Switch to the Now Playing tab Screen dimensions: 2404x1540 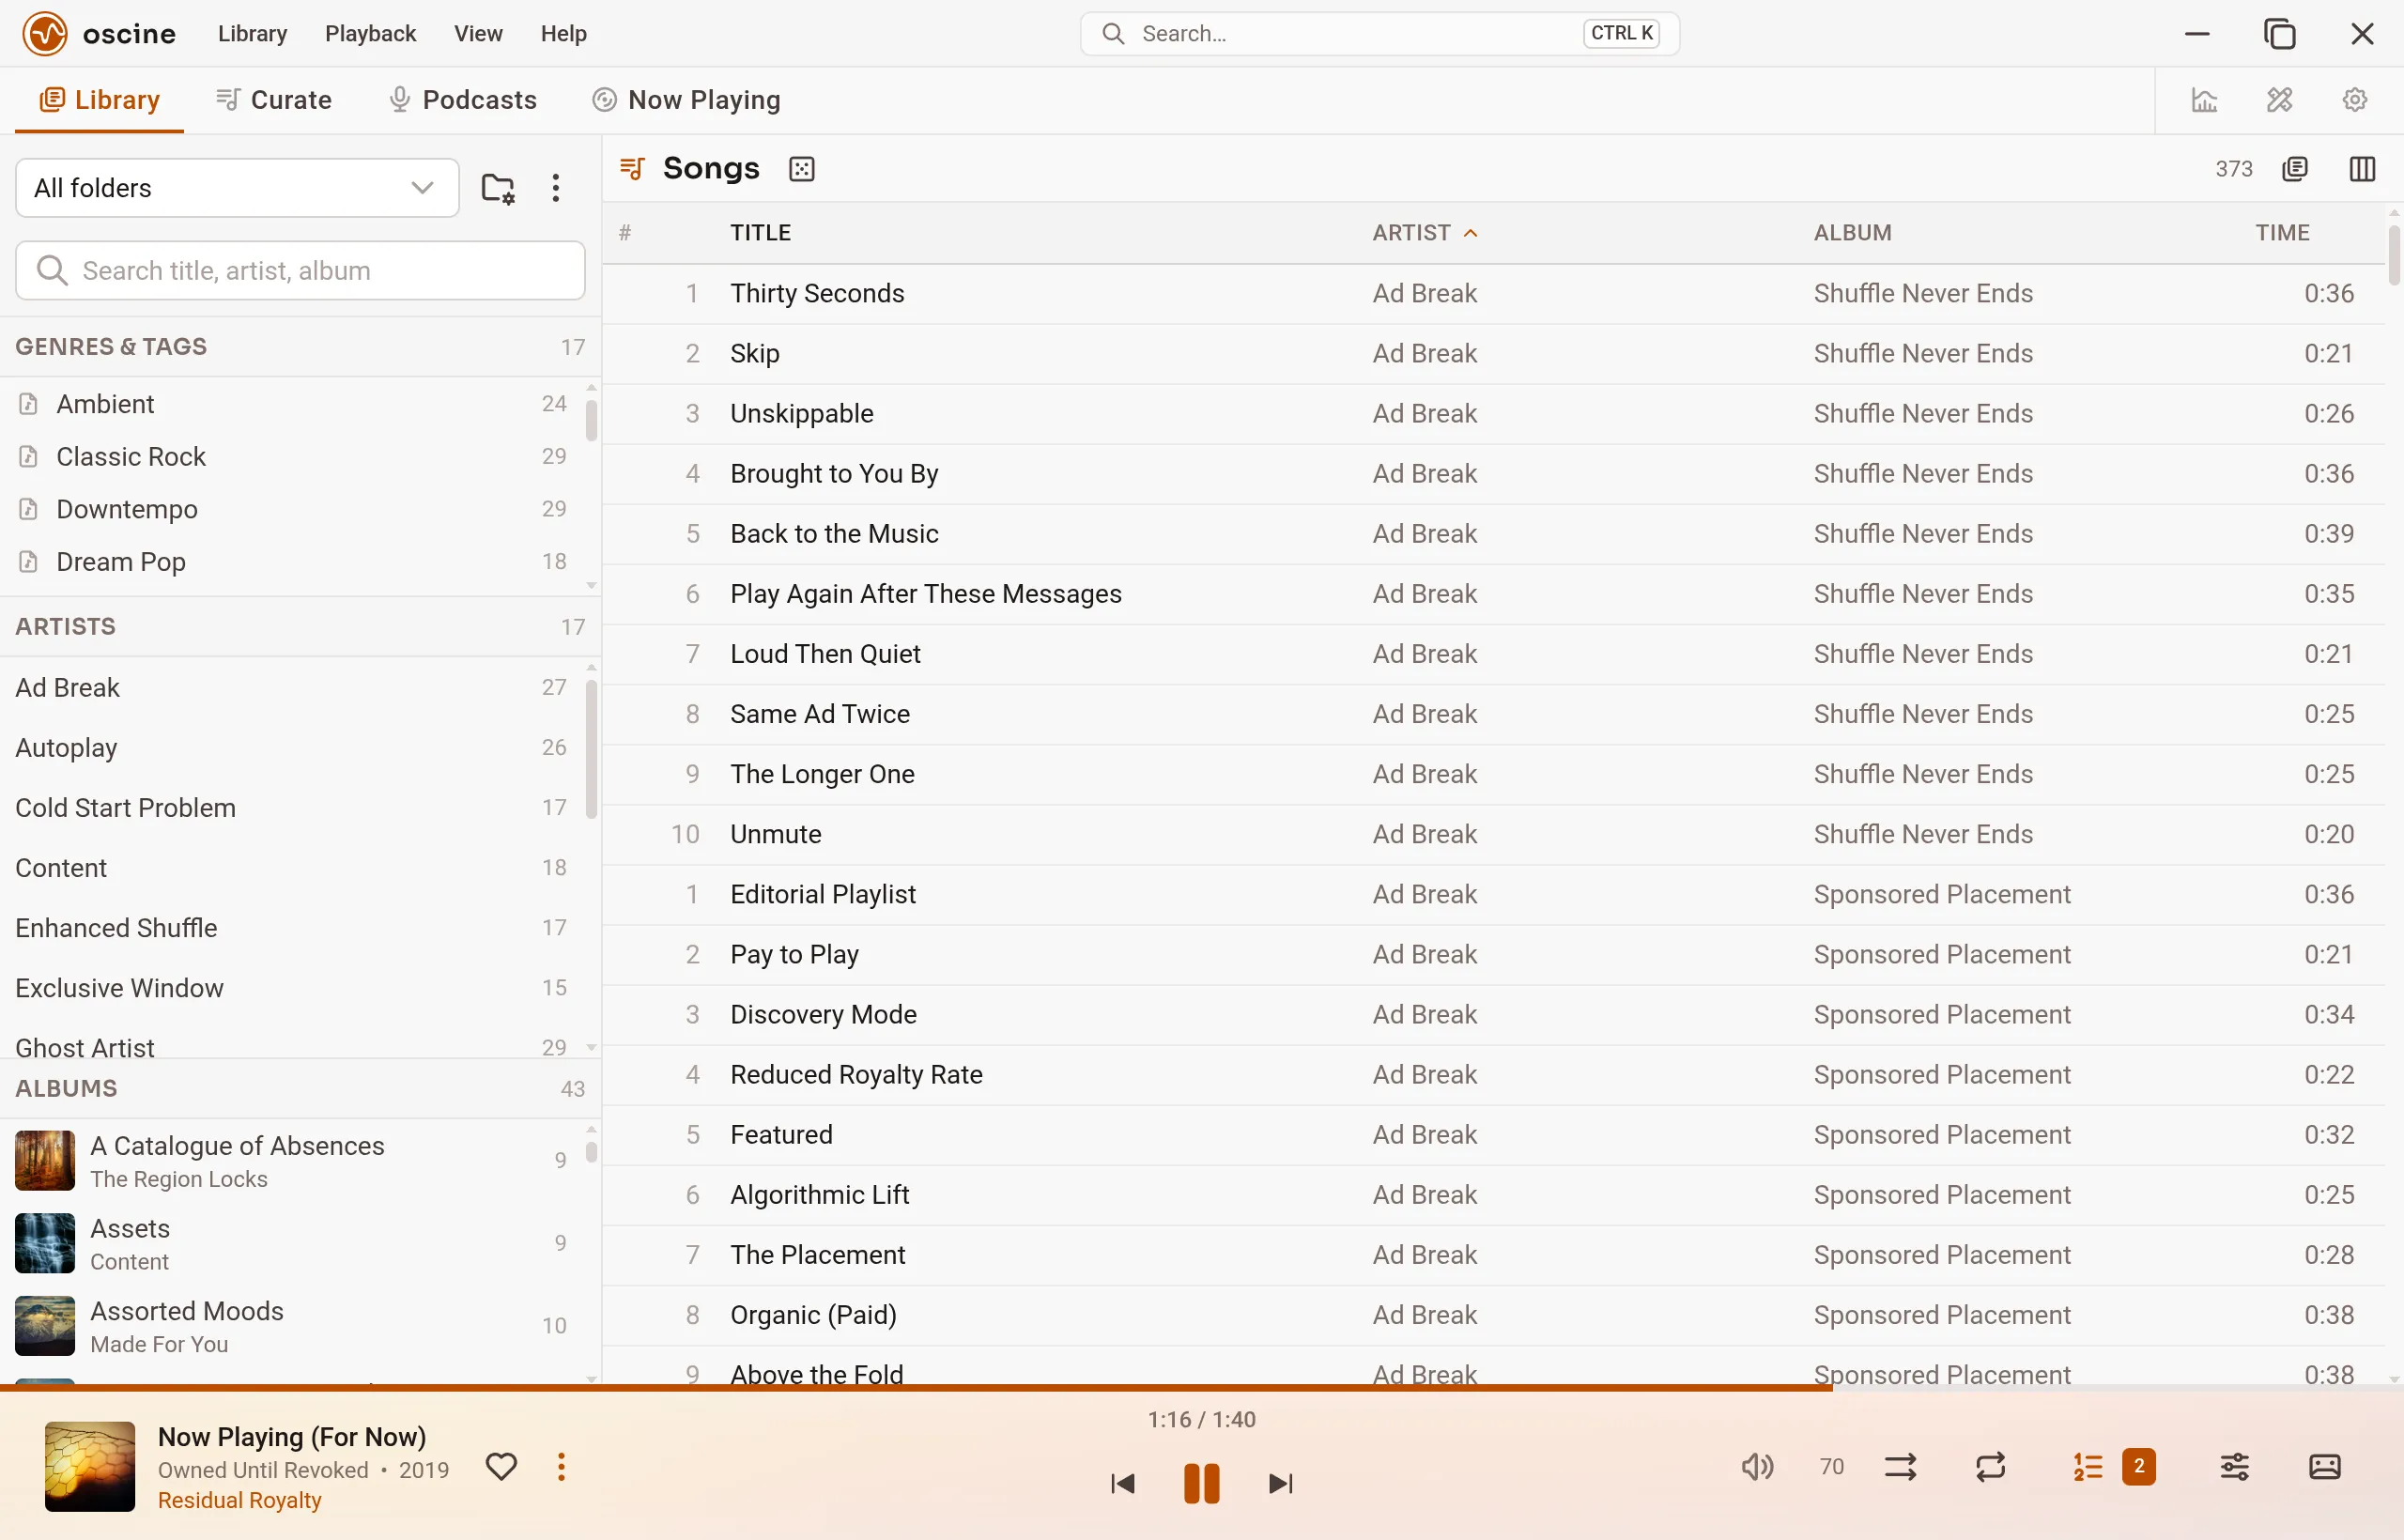point(687,100)
